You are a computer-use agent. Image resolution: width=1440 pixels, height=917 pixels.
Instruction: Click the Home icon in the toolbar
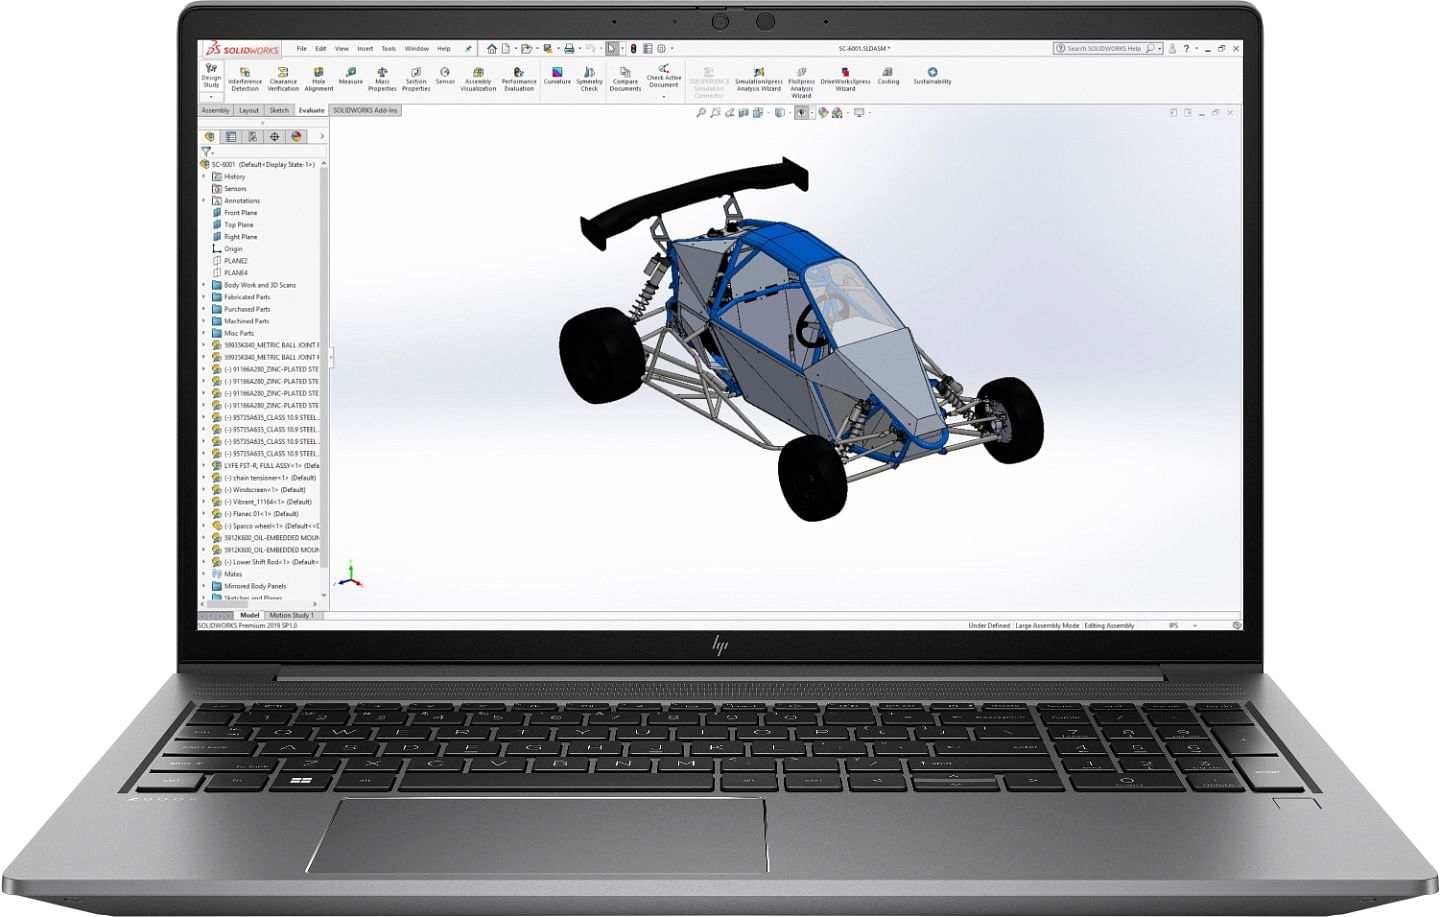(x=491, y=48)
